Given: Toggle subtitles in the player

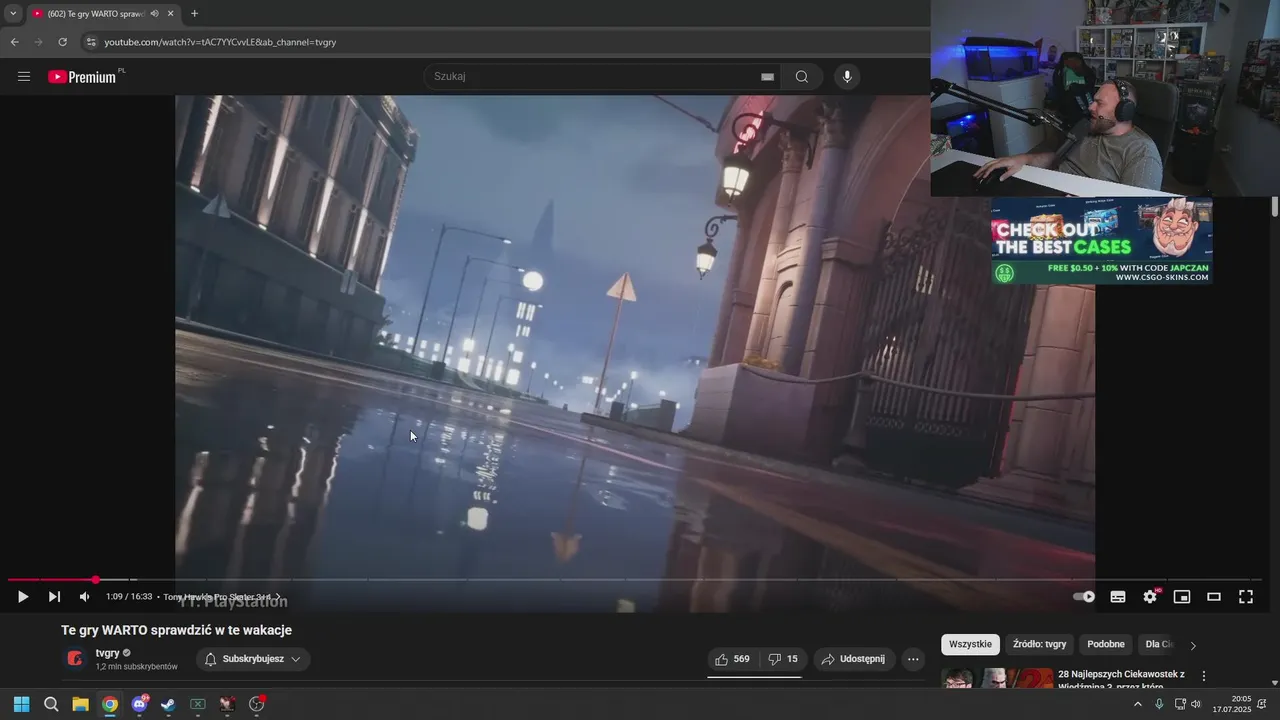Looking at the screenshot, I should tap(1118, 597).
